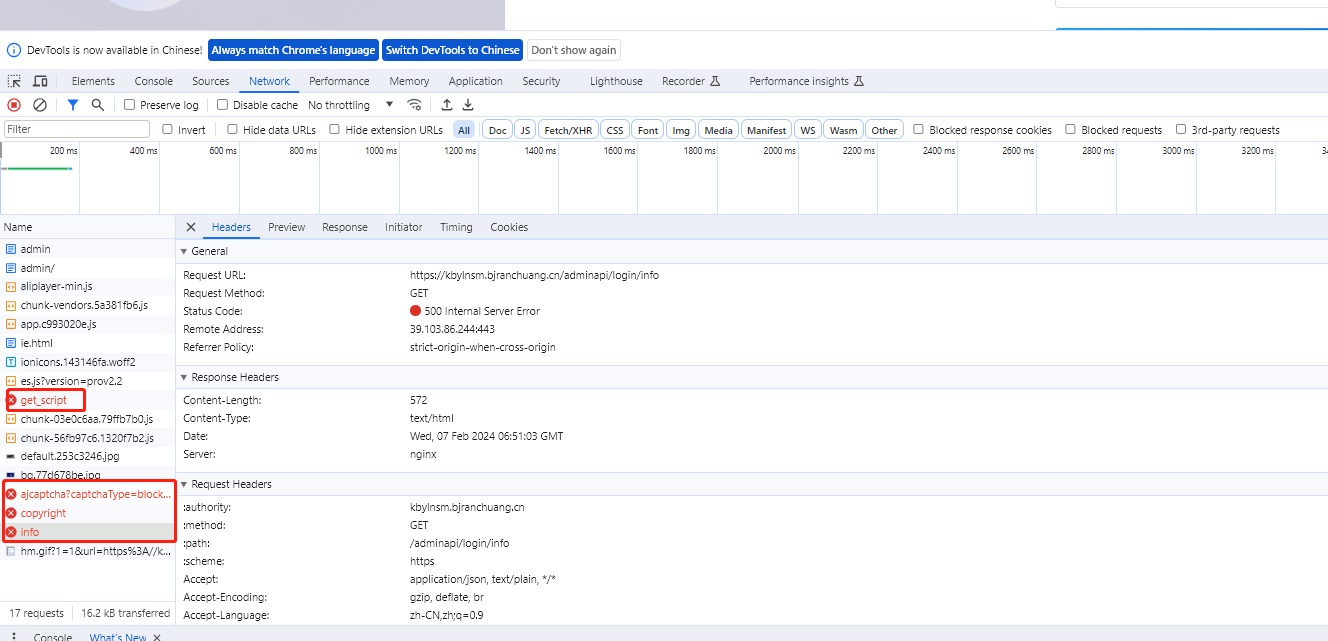The width and height of the screenshot is (1328, 641).
Task: Open the DevTools drawer menu dots
Action: (x=14, y=636)
